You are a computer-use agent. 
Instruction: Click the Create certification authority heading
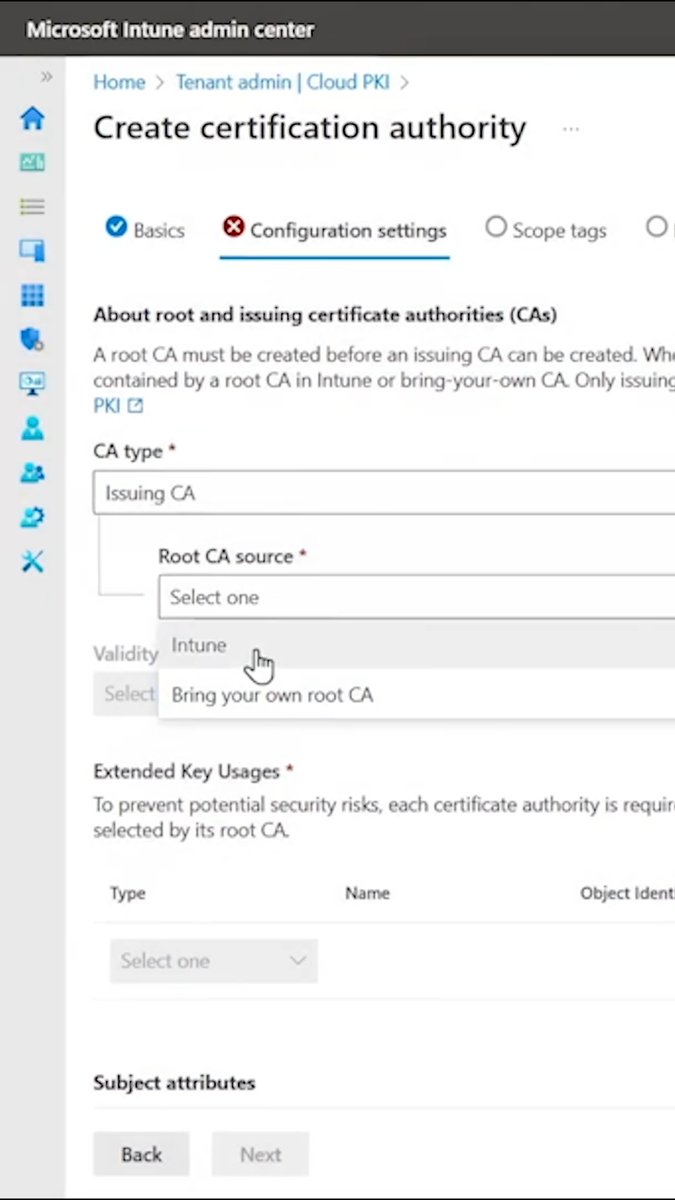309,128
